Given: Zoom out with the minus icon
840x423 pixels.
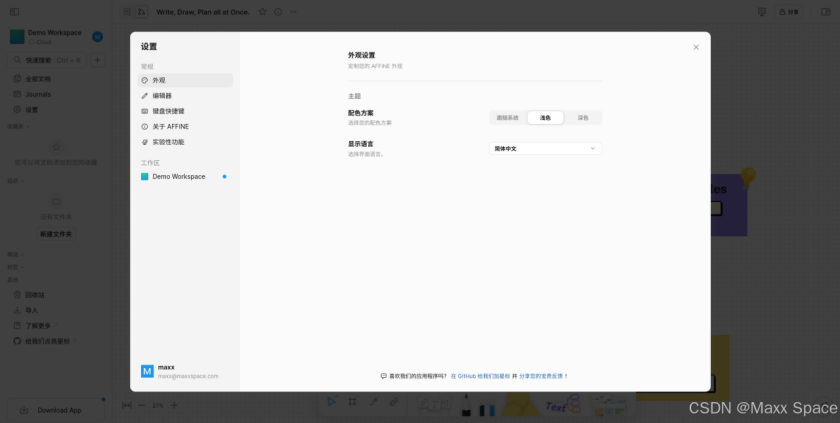Looking at the screenshot, I should tap(141, 405).
